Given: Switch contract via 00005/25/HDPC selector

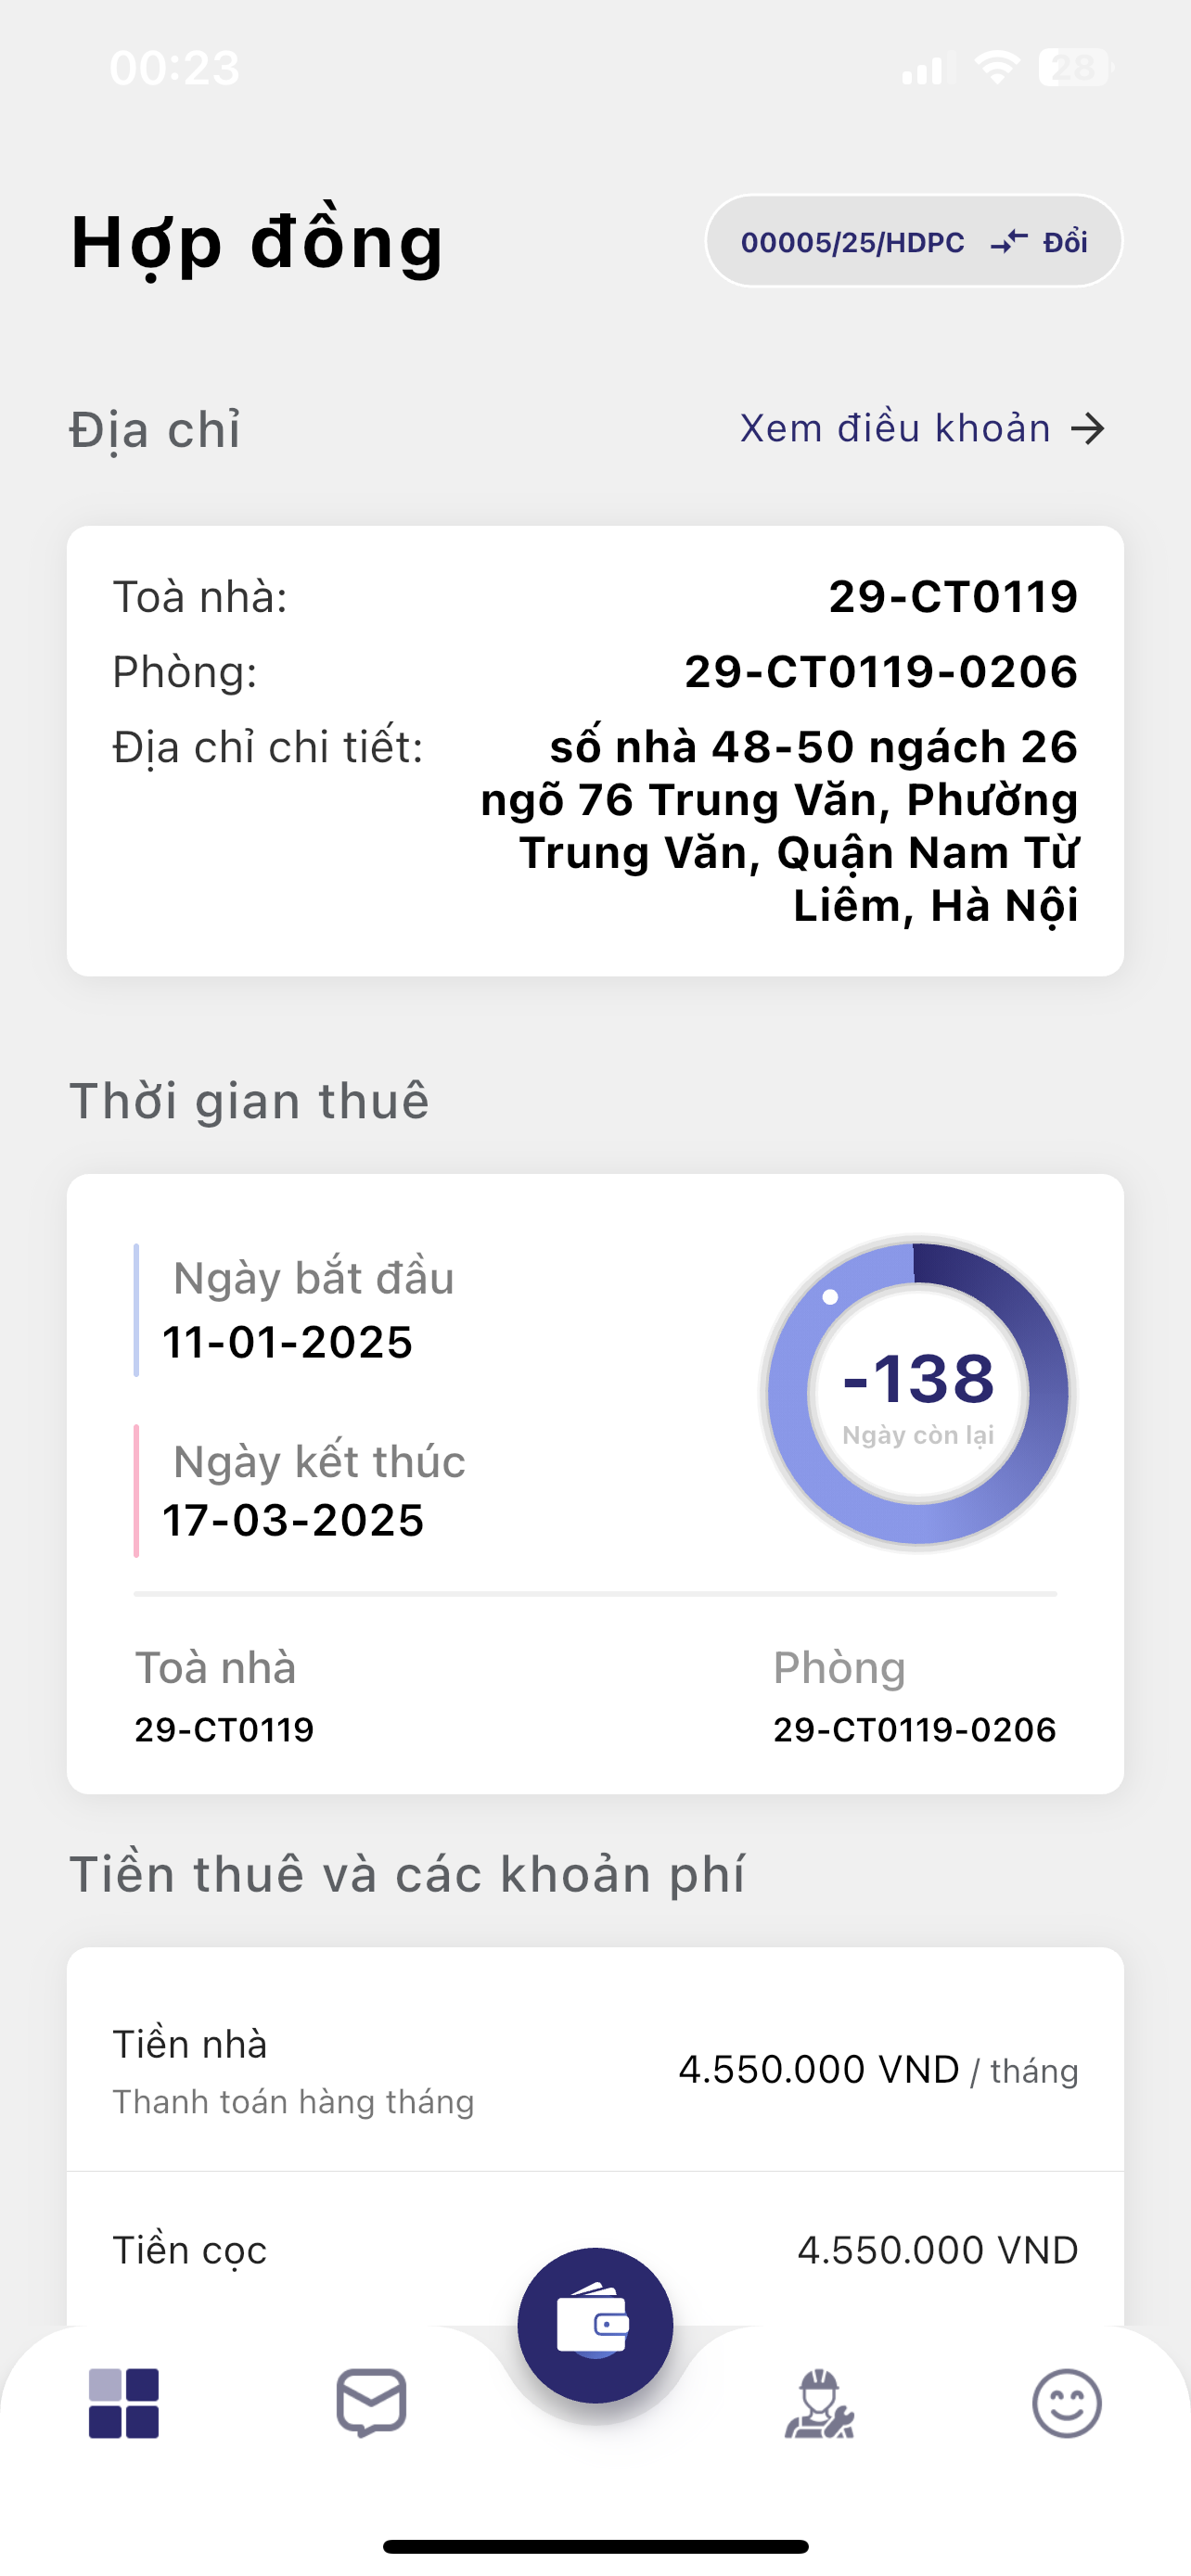Looking at the screenshot, I should point(852,242).
